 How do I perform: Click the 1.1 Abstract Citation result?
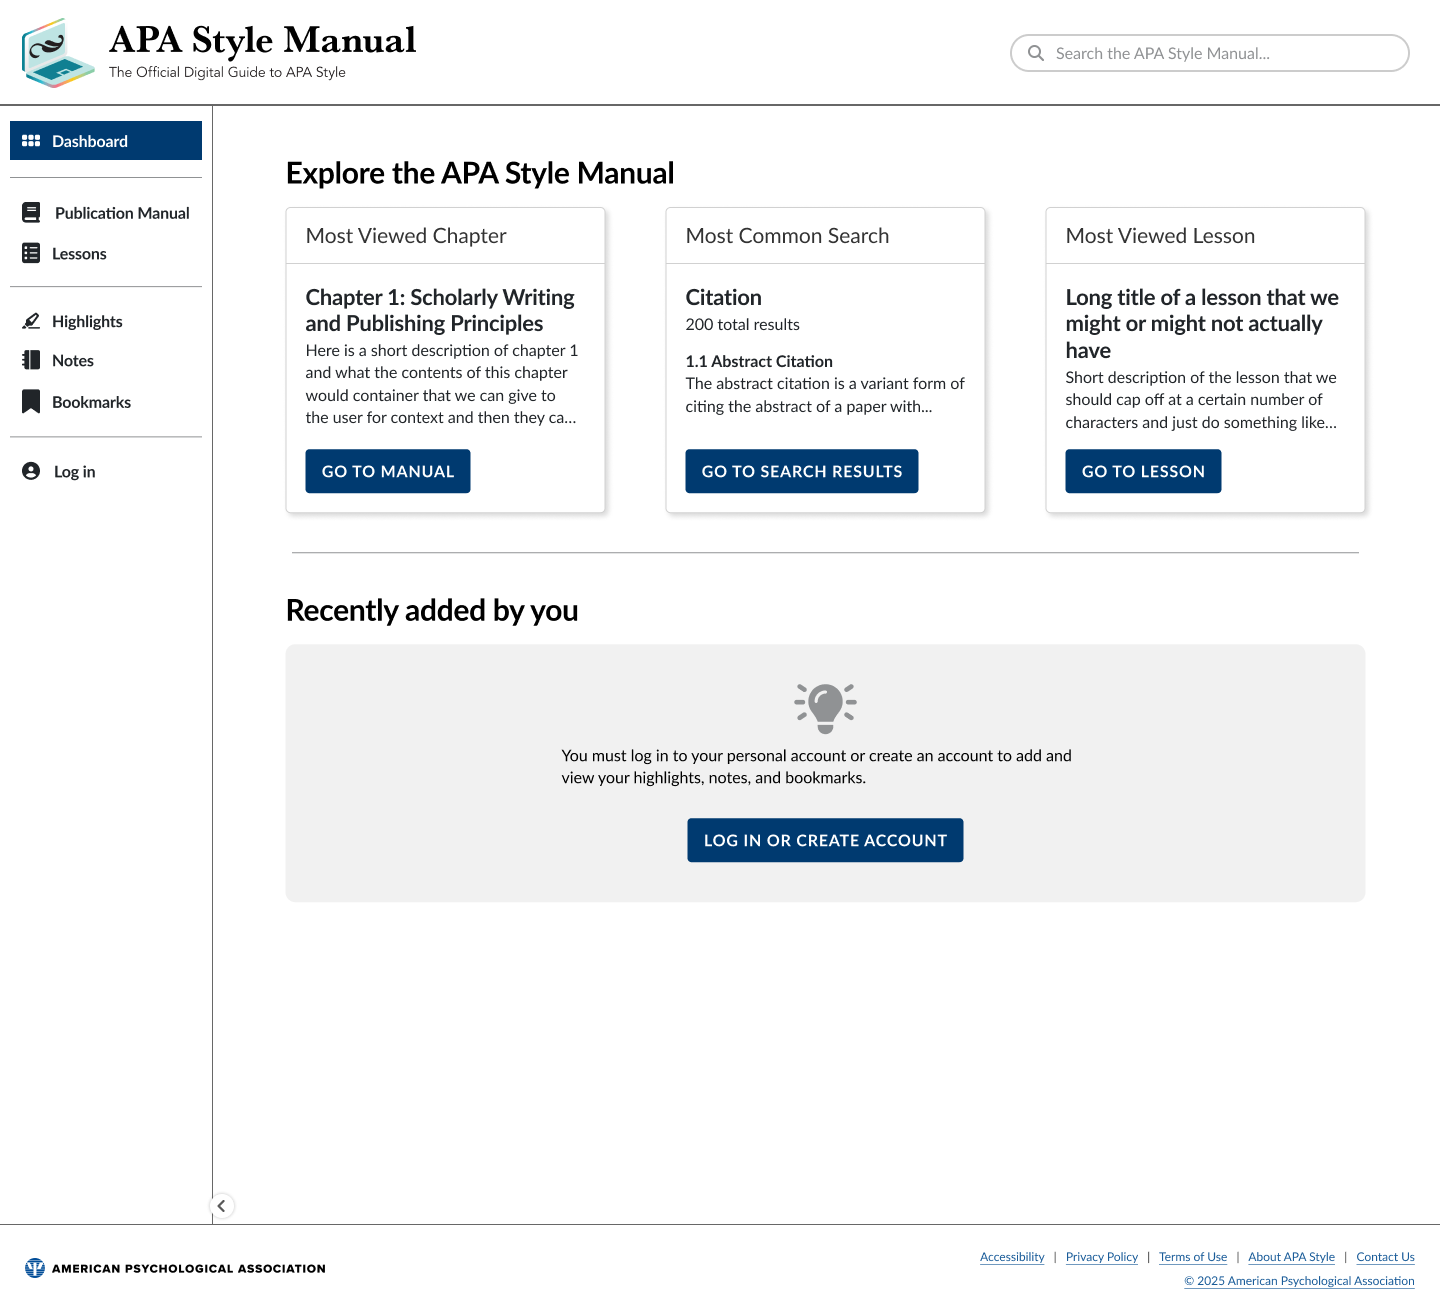tap(759, 361)
